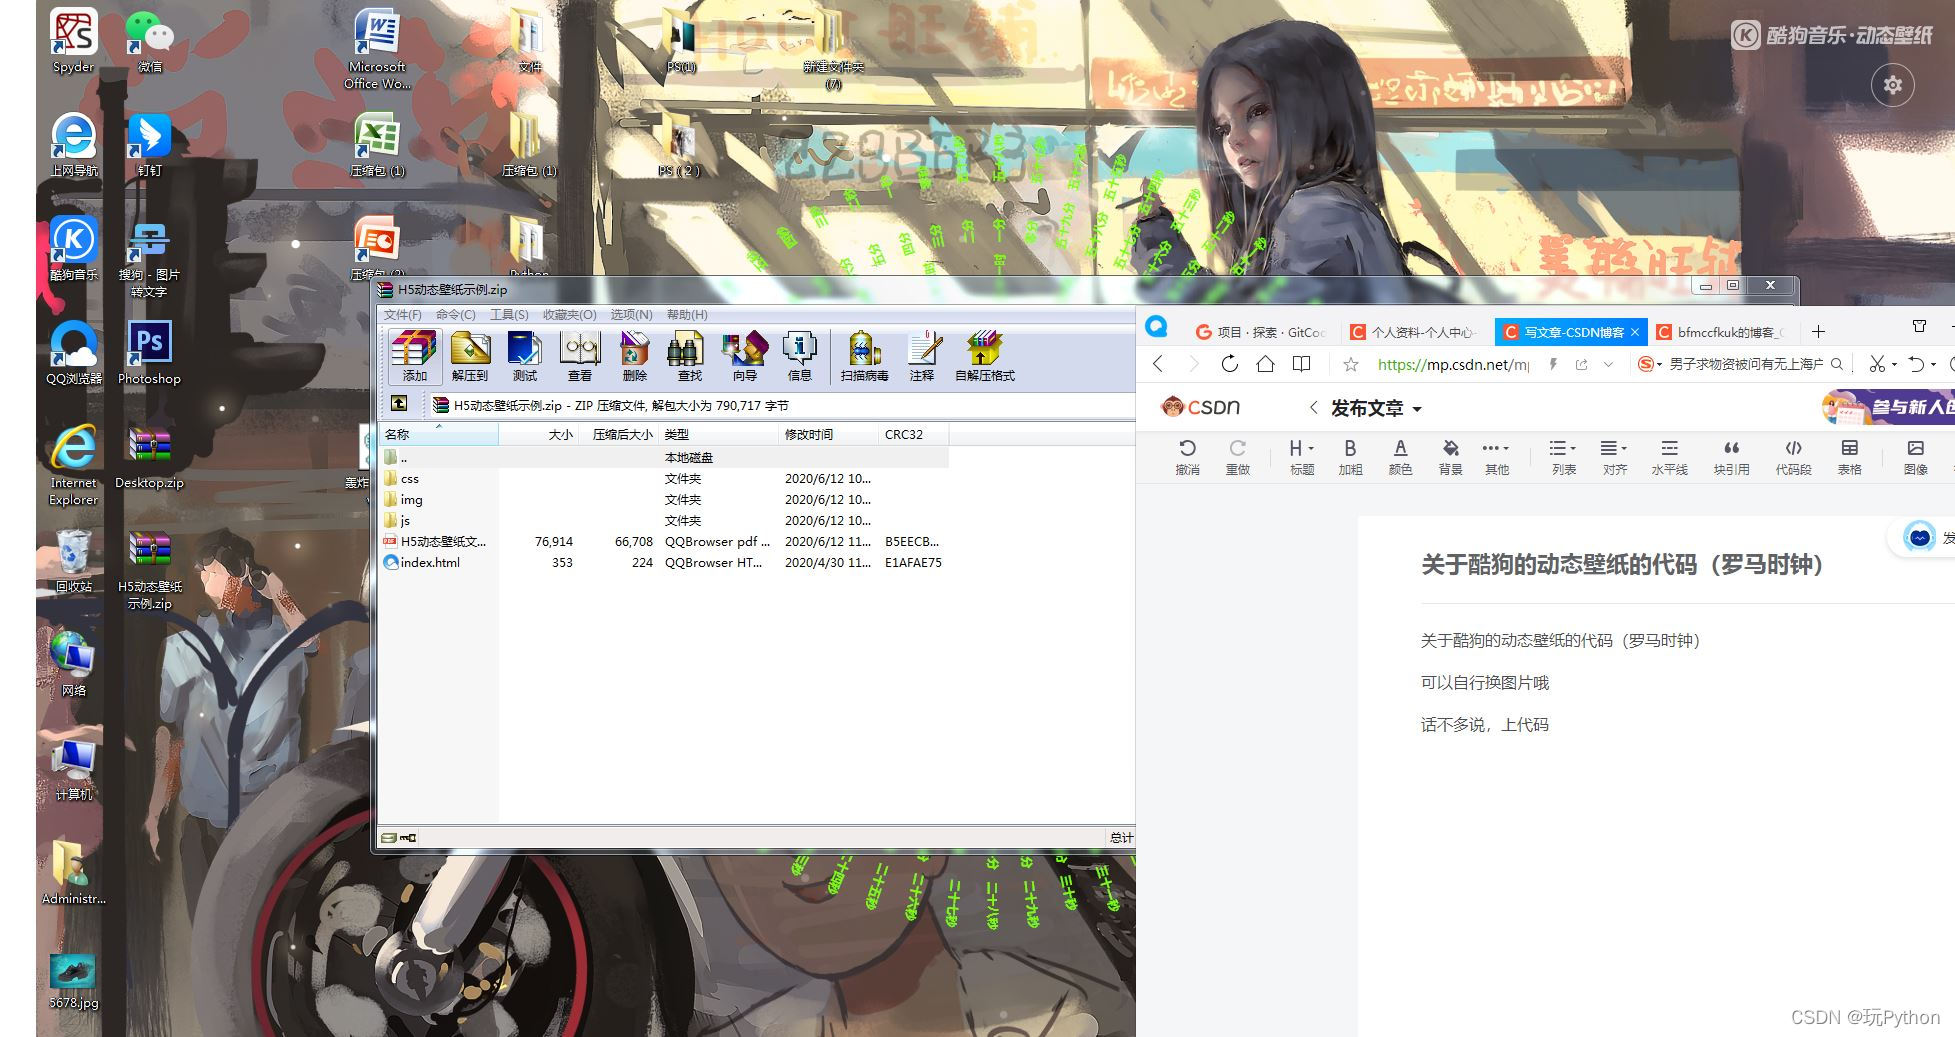Click the browser URL address field
1955x1037 pixels.
point(1452,364)
